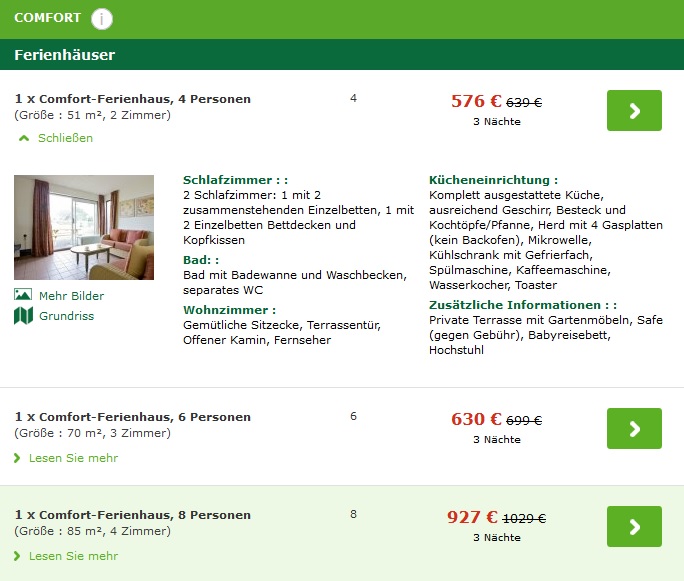Book the 6 Personen house arrow button
Image resolution: width=684 pixels, height=581 pixels.
coord(634,428)
